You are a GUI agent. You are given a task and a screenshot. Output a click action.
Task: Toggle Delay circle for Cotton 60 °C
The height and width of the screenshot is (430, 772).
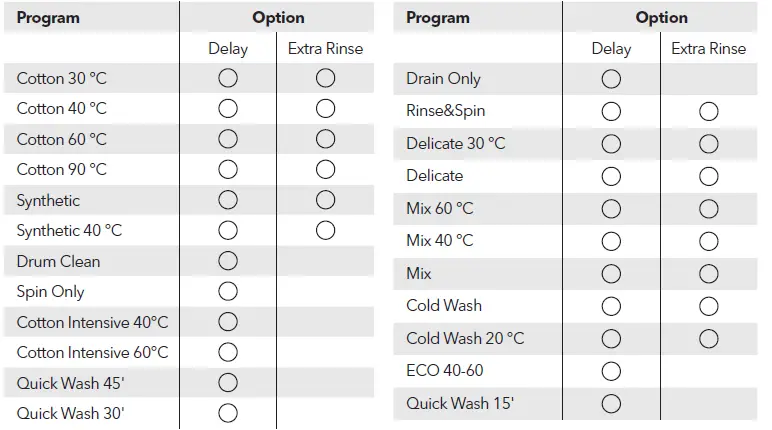(228, 139)
